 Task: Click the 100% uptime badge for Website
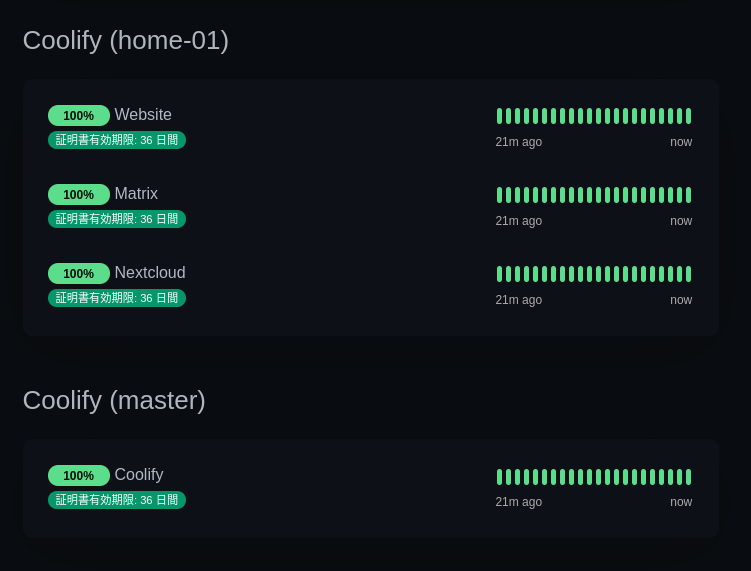(79, 116)
